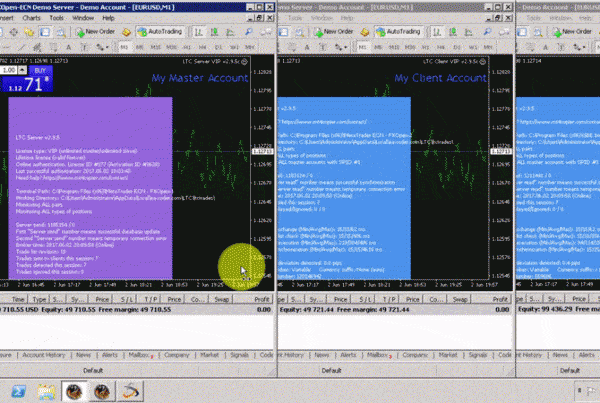
Task: Open Window menu in Master window
Action: tap(83, 18)
